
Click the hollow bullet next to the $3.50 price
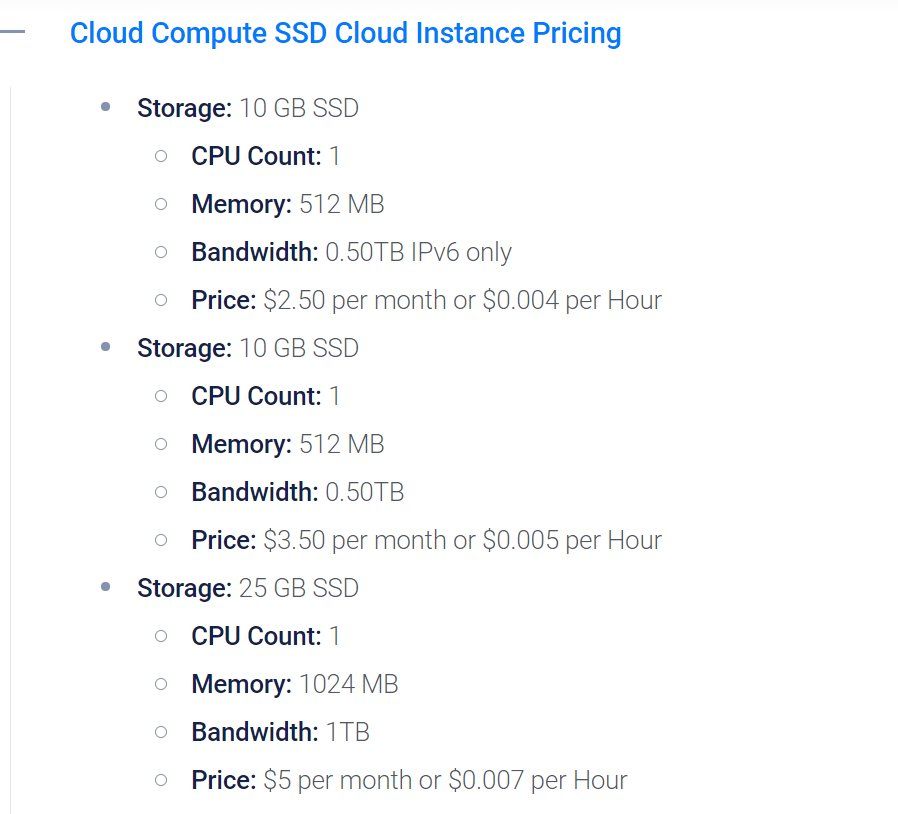[161, 540]
